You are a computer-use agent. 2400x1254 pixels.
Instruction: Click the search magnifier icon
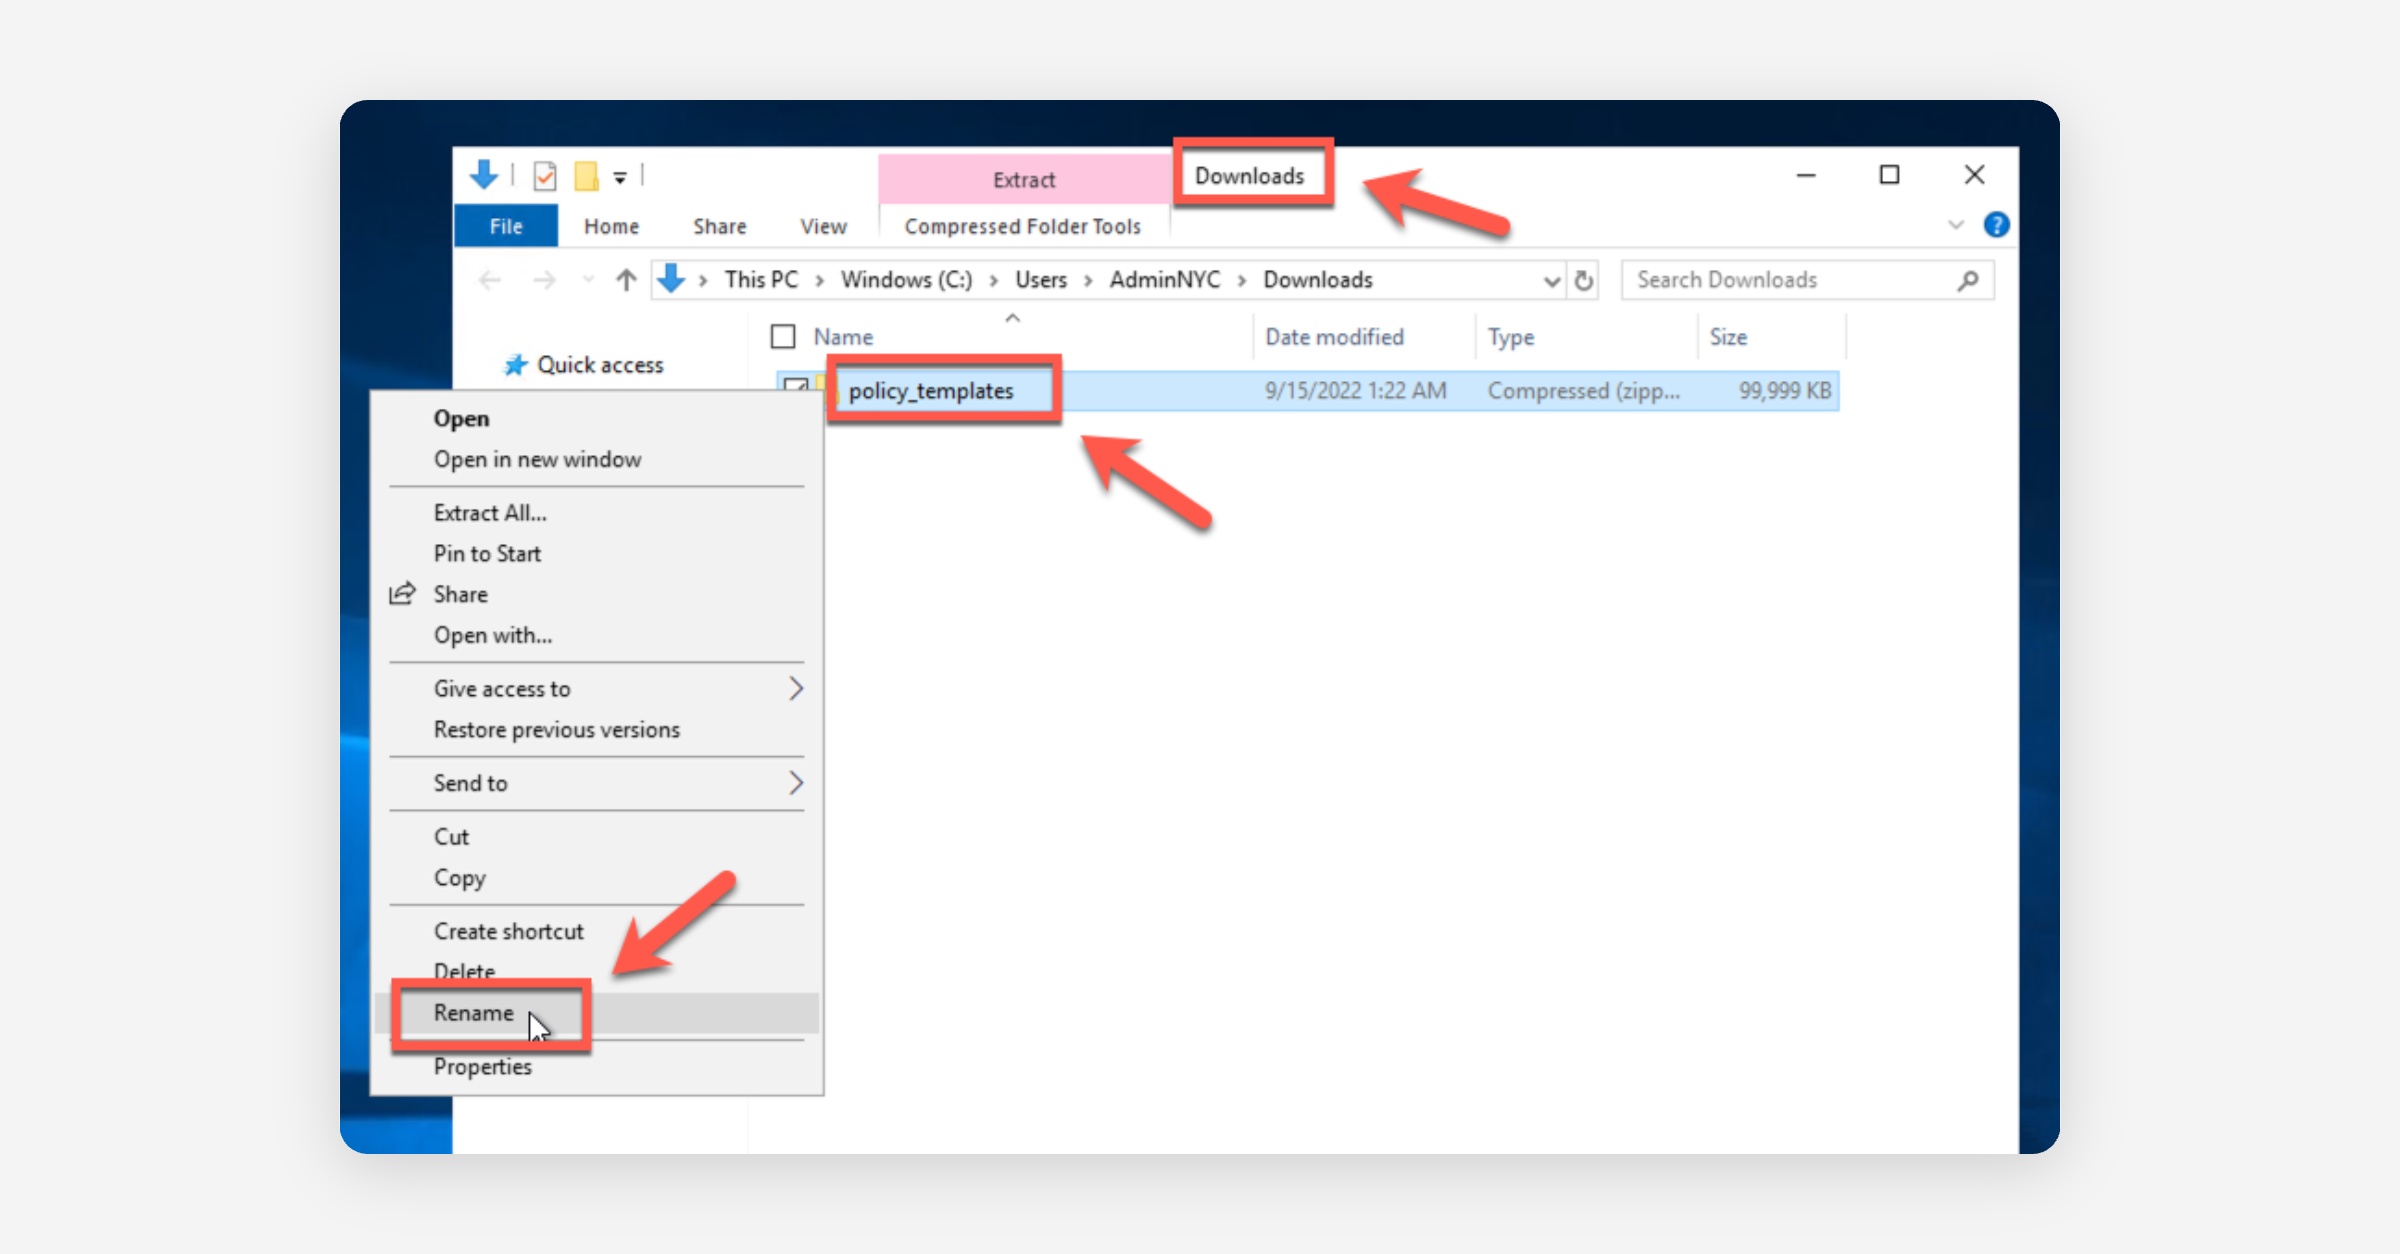click(x=1968, y=280)
